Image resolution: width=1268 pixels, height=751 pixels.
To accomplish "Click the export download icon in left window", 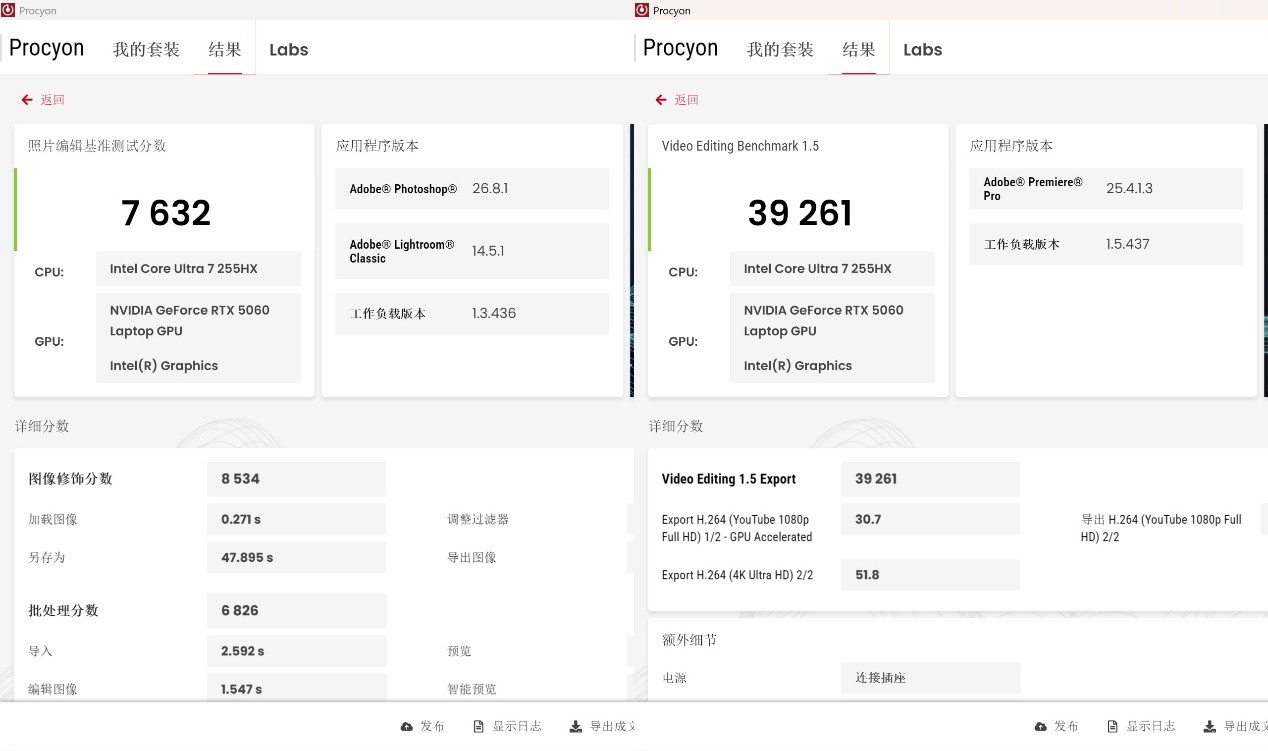I will click(x=576, y=726).
